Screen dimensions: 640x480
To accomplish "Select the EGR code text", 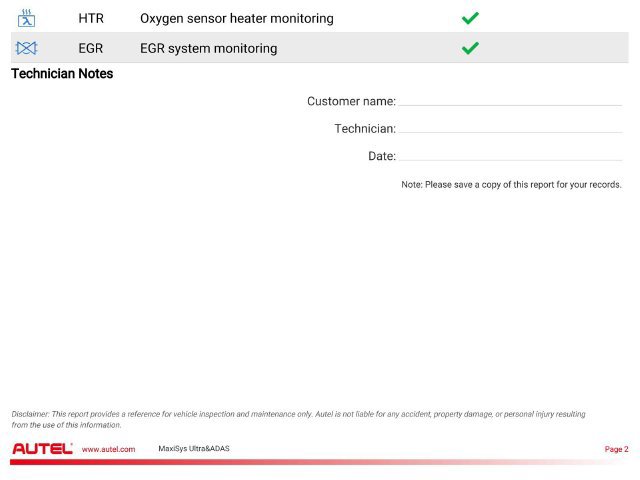I will (91, 48).
